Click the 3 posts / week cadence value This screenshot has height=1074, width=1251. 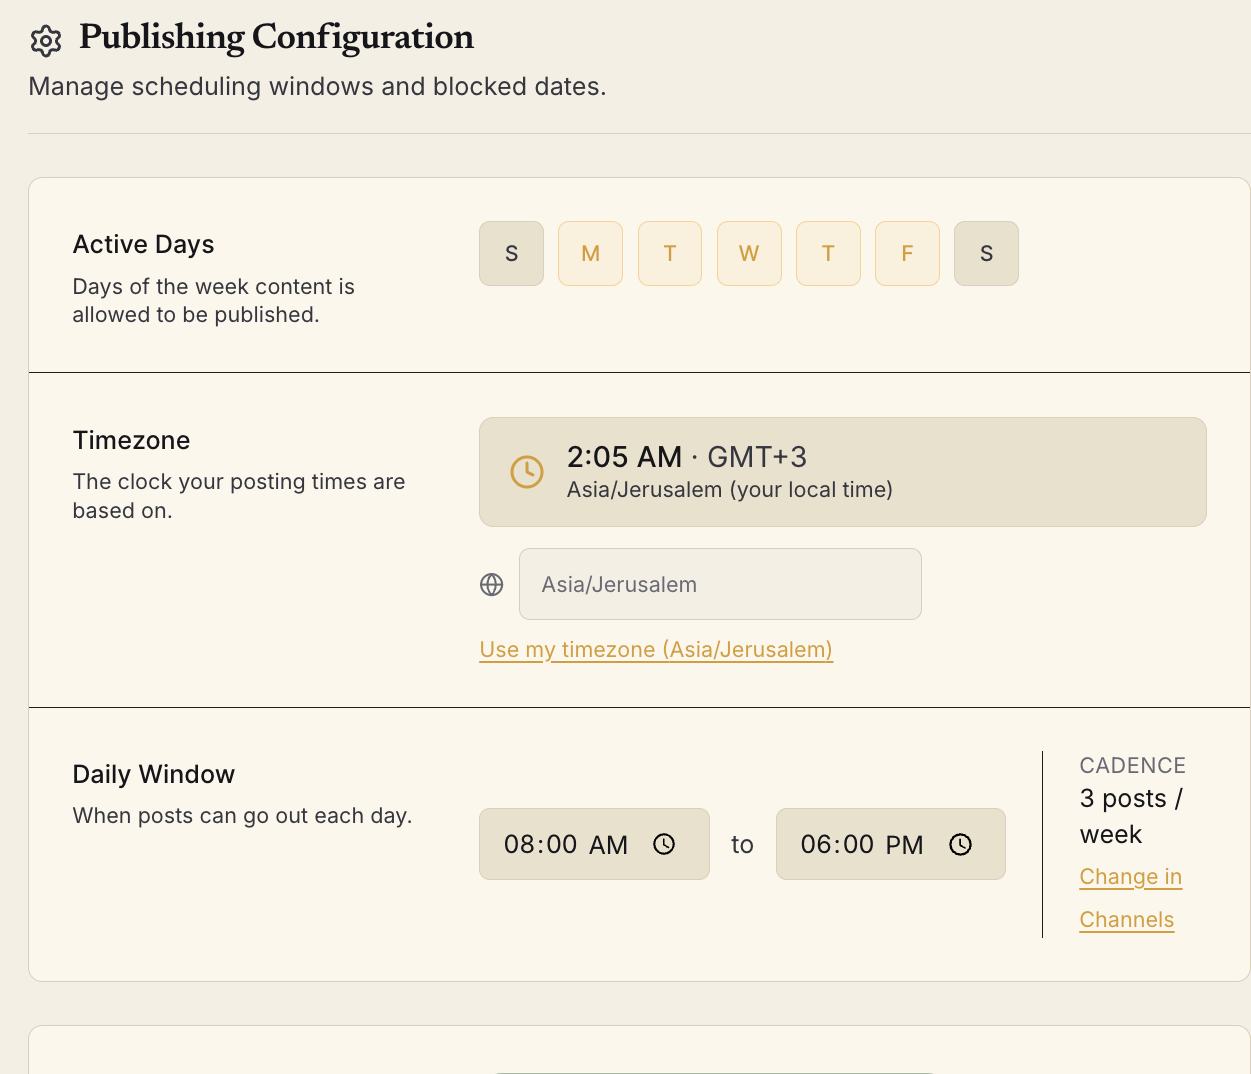1131,816
